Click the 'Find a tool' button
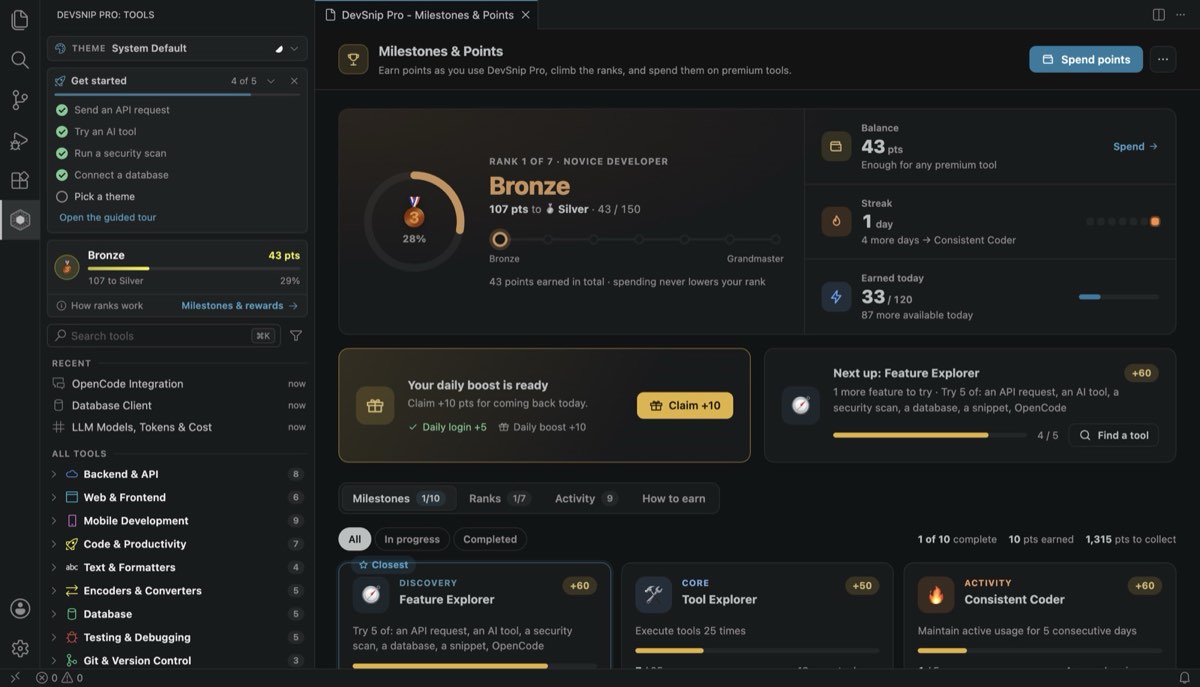This screenshot has width=1200, height=687. (x=1113, y=435)
